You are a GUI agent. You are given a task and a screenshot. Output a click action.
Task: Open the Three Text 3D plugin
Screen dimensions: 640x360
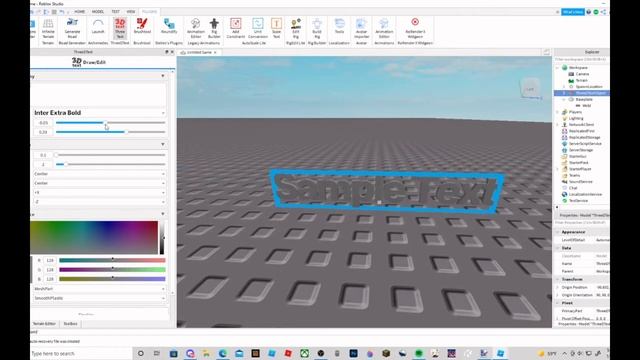point(120,28)
